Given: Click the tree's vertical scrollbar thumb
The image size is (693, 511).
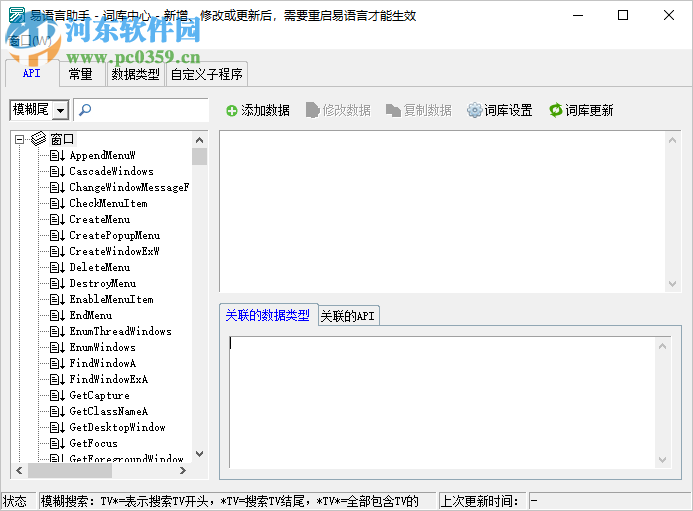Looking at the screenshot, I should pyautogui.click(x=199, y=156).
